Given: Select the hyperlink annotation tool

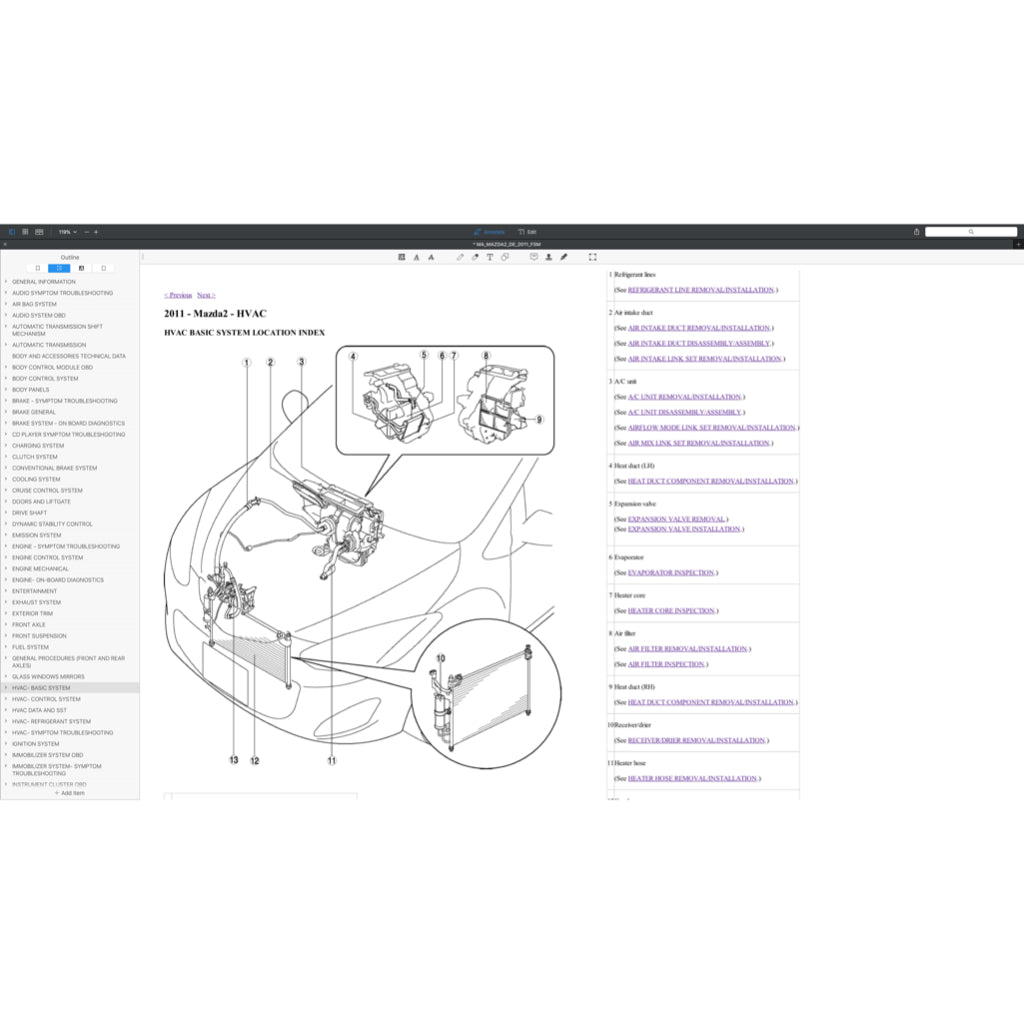Looking at the screenshot, I should tap(506, 257).
